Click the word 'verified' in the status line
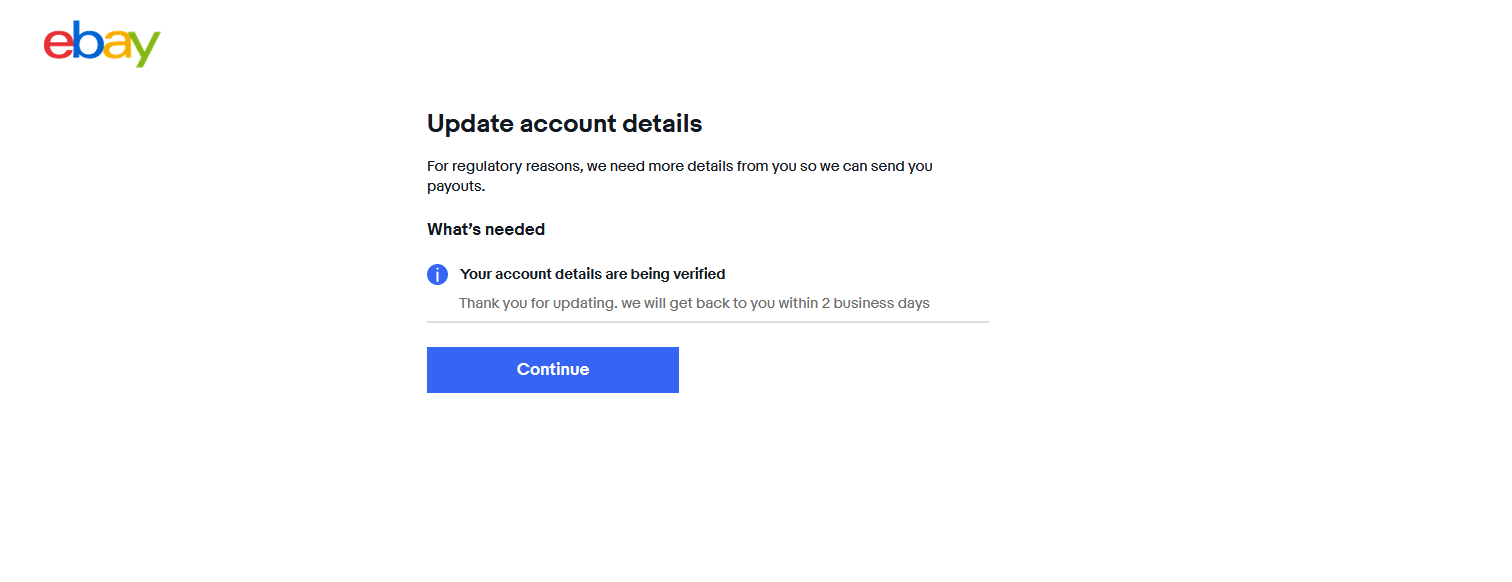 [x=698, y=274]
